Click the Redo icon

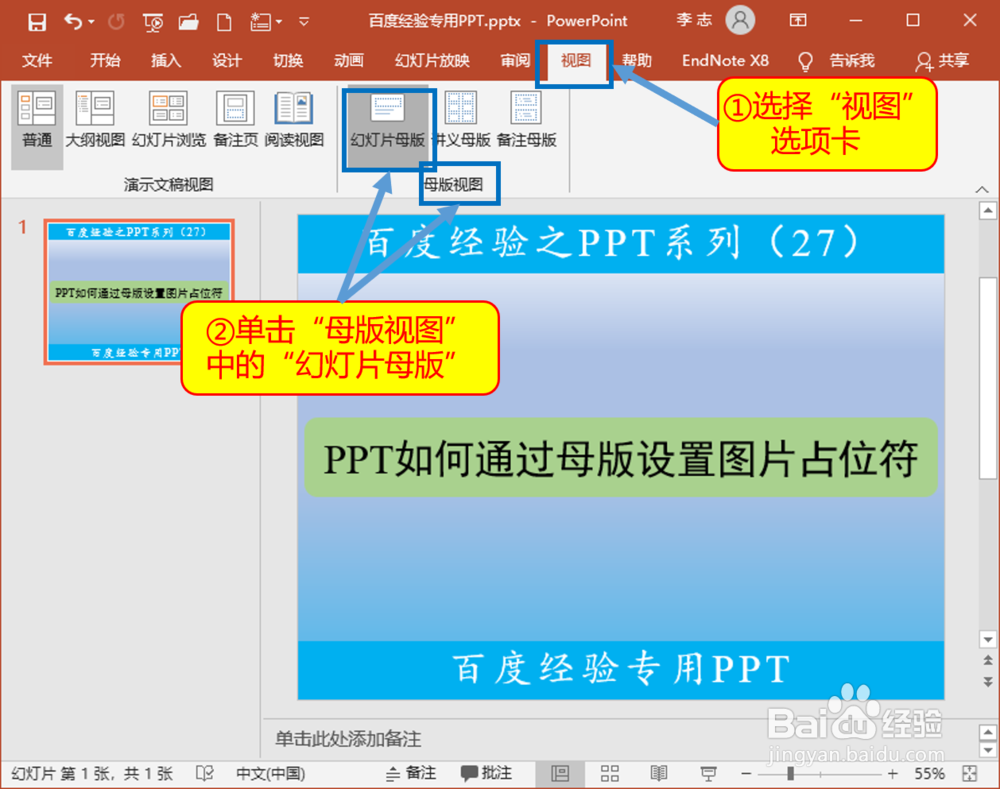(x=116, y=22)
